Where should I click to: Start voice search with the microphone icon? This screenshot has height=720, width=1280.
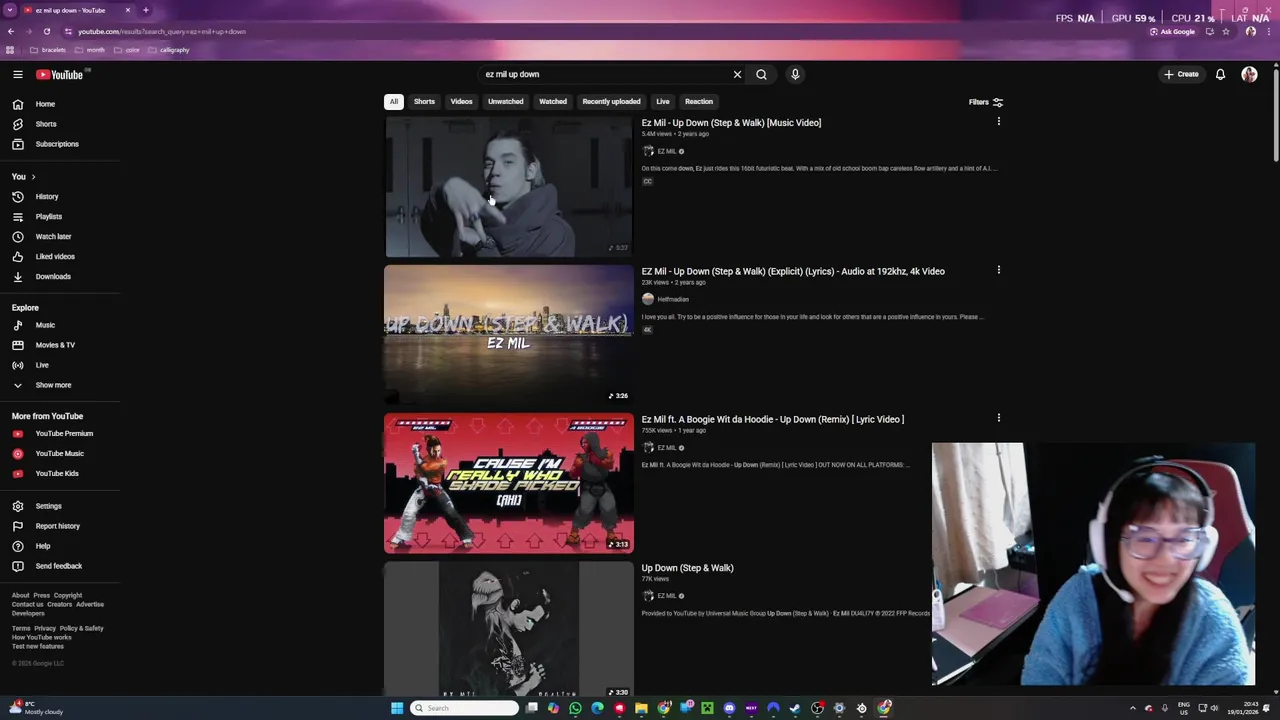795,74
